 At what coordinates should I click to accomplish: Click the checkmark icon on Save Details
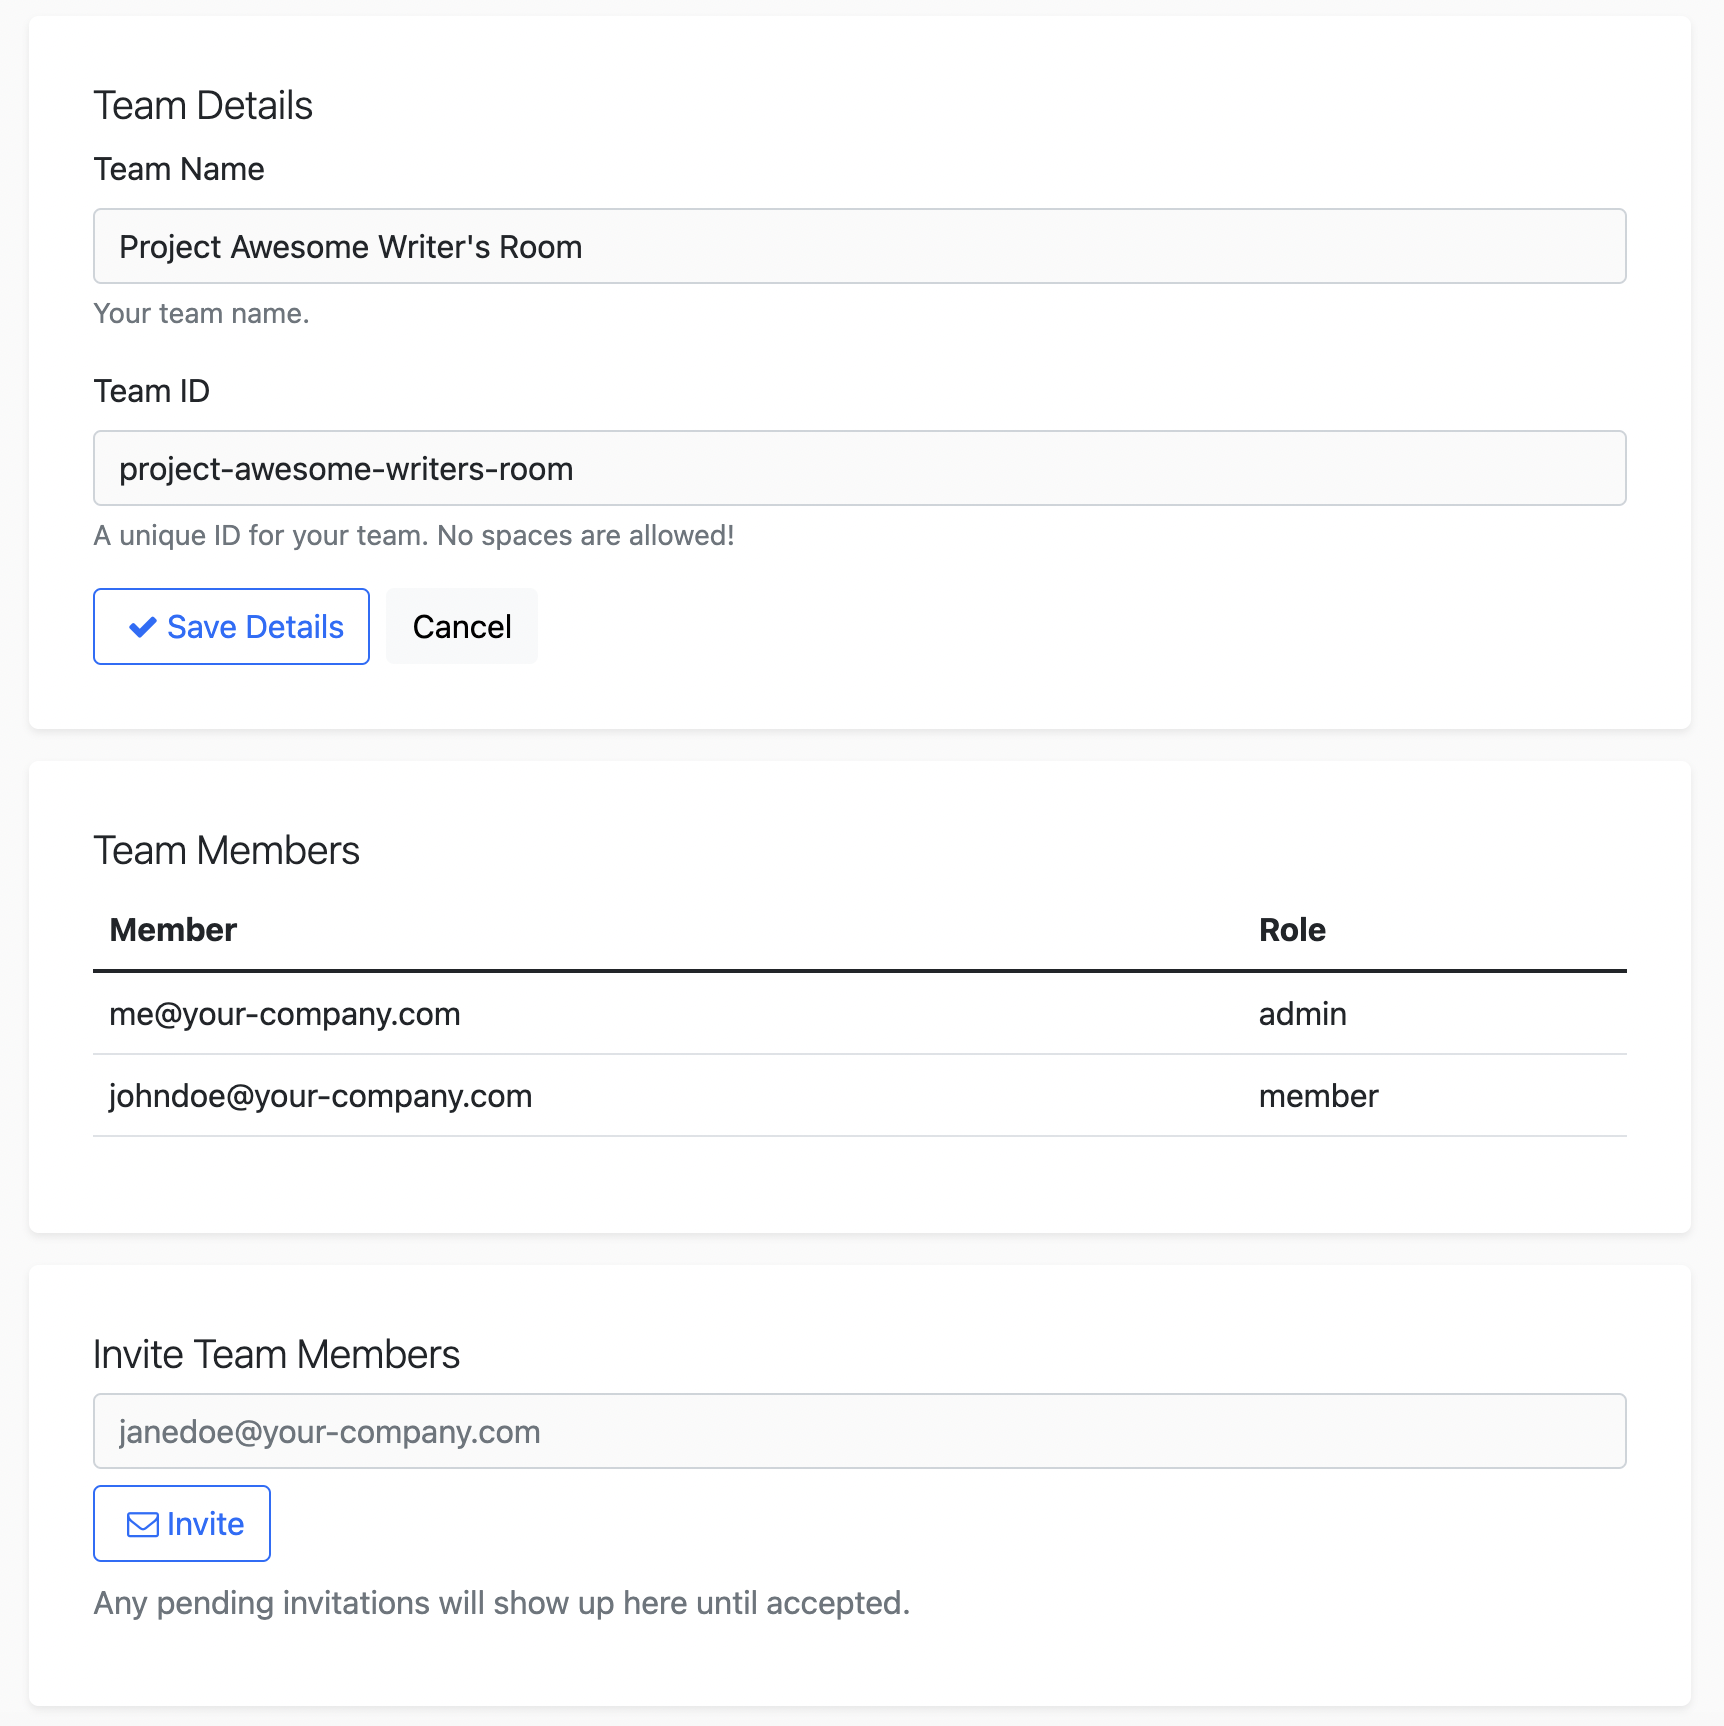[142, 627]
